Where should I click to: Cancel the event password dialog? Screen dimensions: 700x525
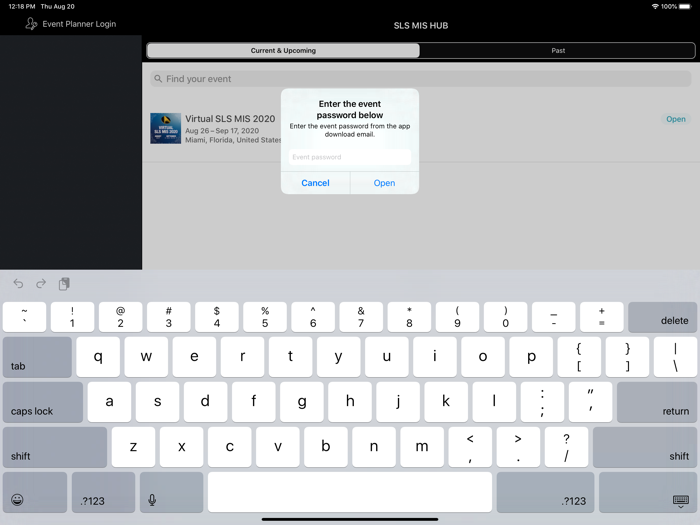pos(315,183)
